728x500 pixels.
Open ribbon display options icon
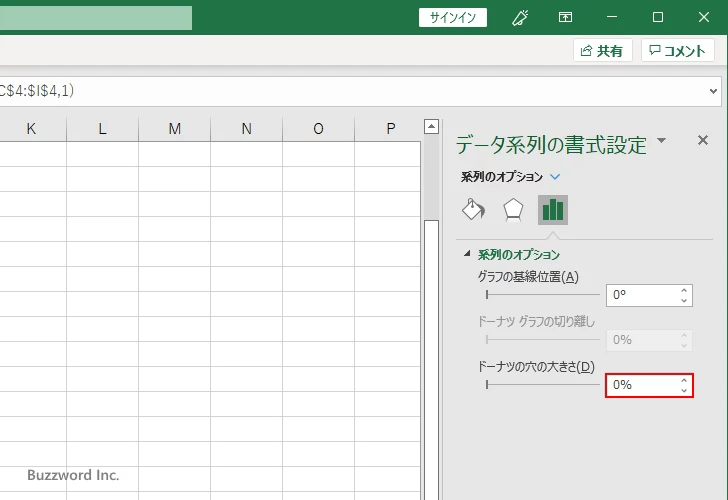pos(565,17)
